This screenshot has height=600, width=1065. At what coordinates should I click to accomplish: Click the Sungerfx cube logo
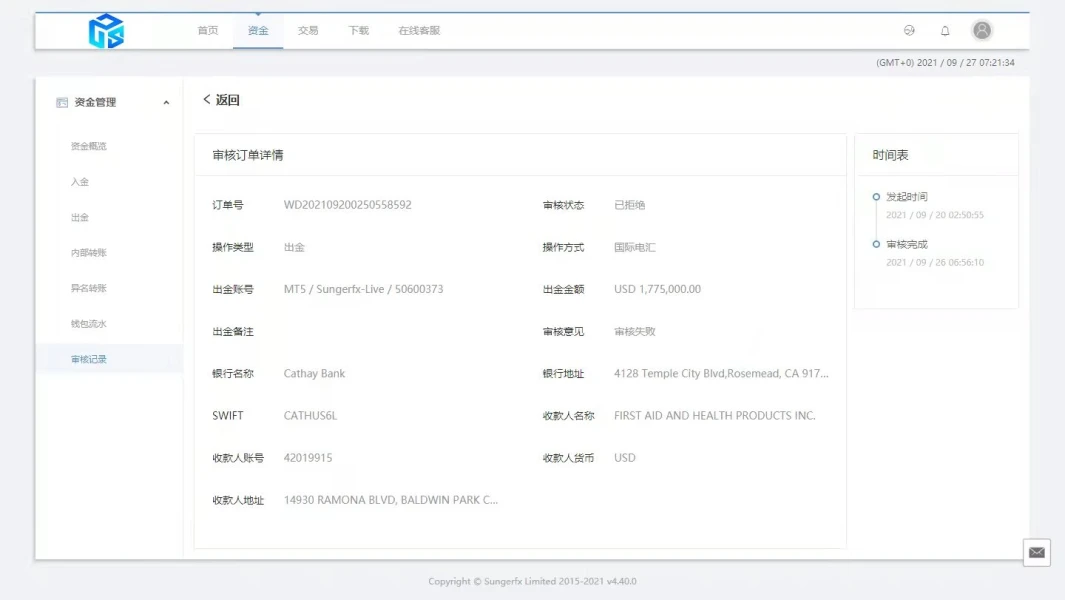coord(106,31)
